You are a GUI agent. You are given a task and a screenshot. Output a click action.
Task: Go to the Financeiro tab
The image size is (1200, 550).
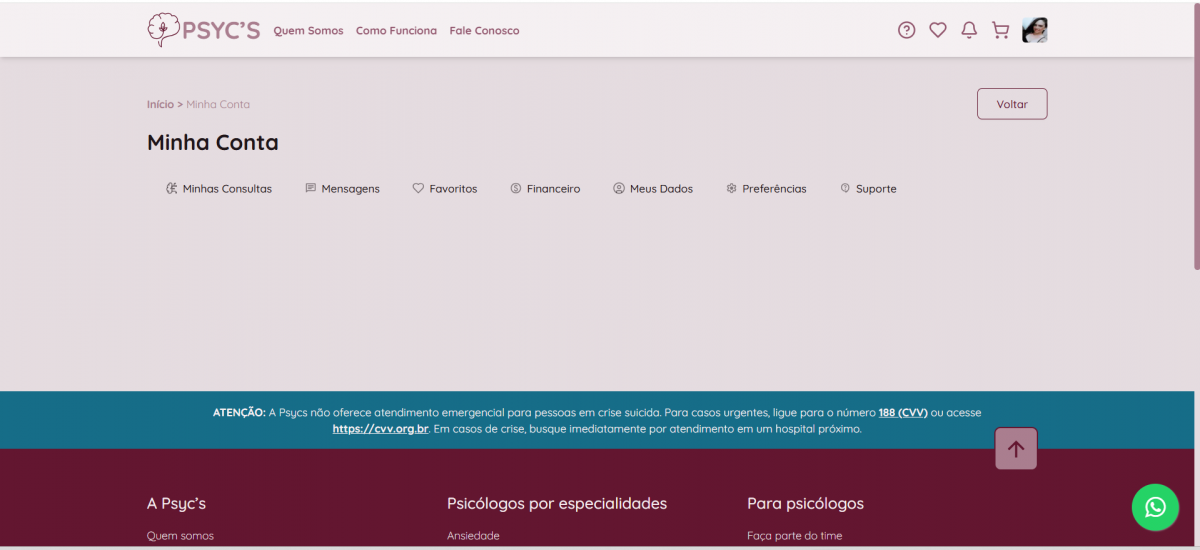545,189
